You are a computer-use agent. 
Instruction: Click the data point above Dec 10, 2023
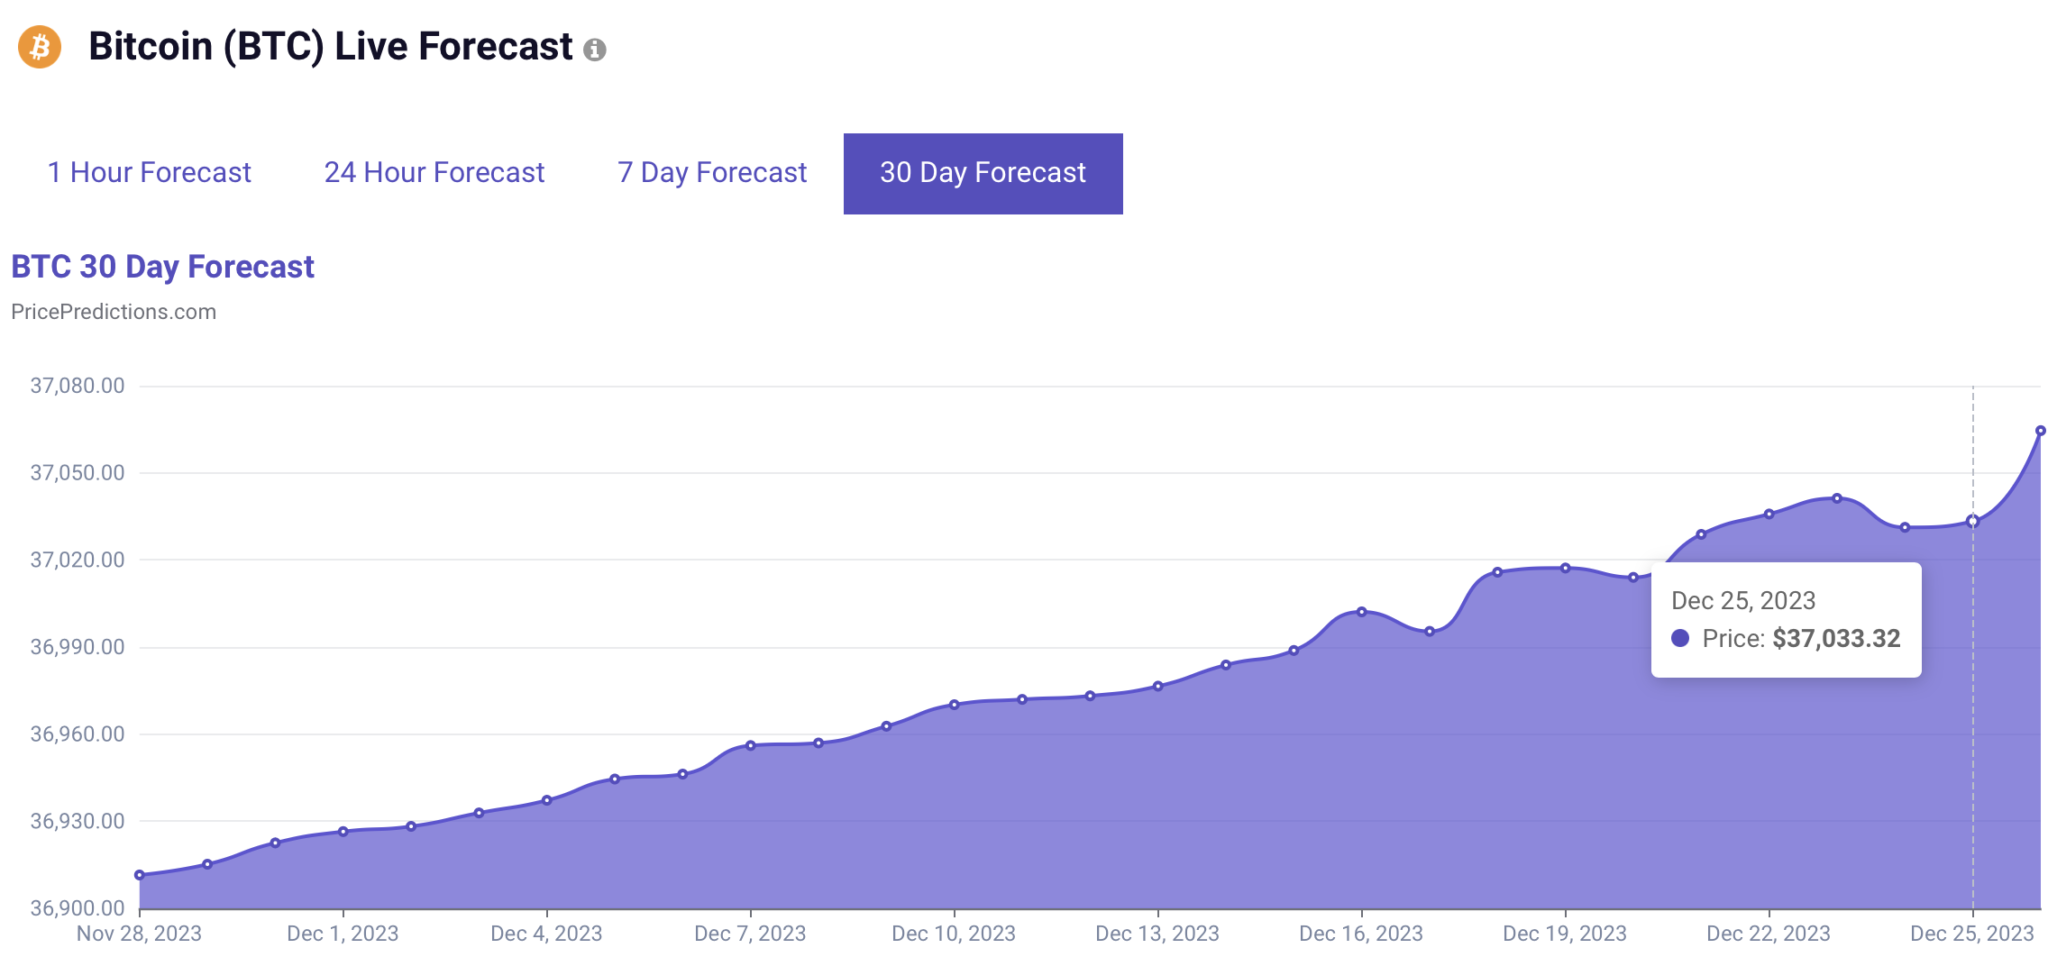tap(954, 705)
